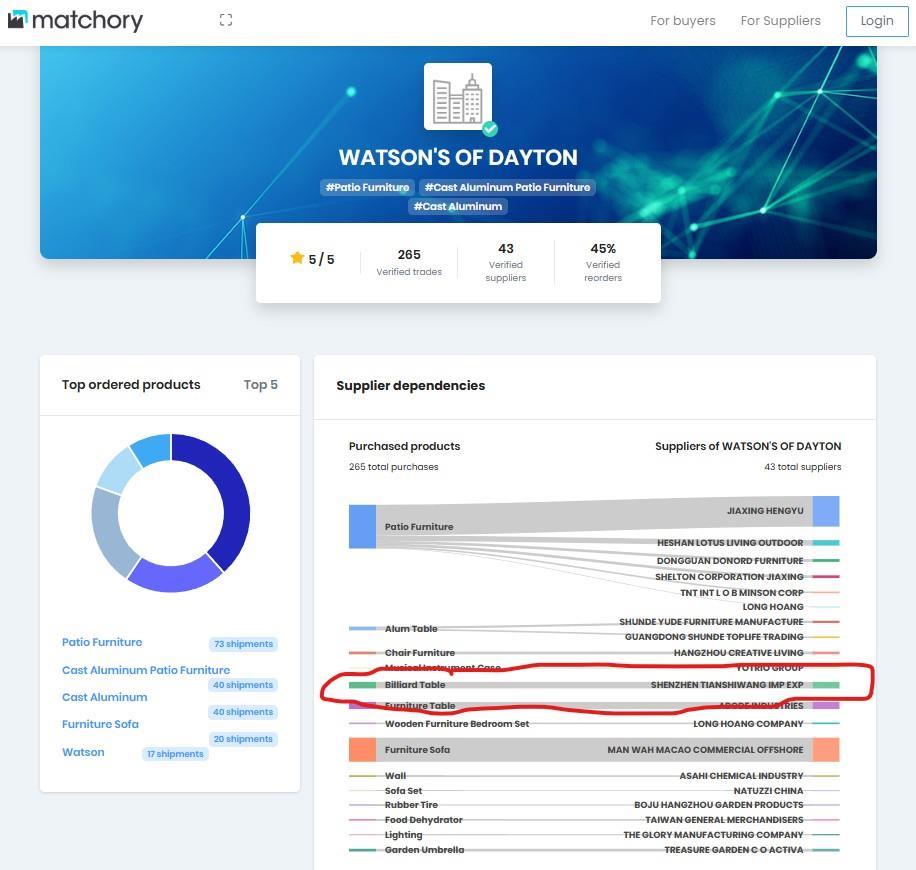Select the Chair Furniture product

[x=419, y=653]
